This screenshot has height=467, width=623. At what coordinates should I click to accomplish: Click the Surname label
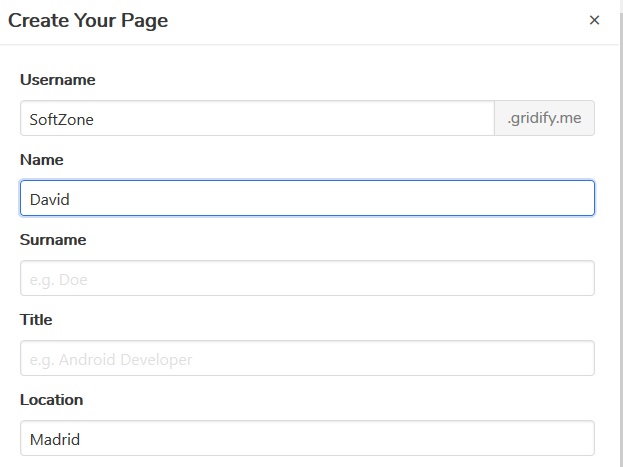click(x=53, y=239)
